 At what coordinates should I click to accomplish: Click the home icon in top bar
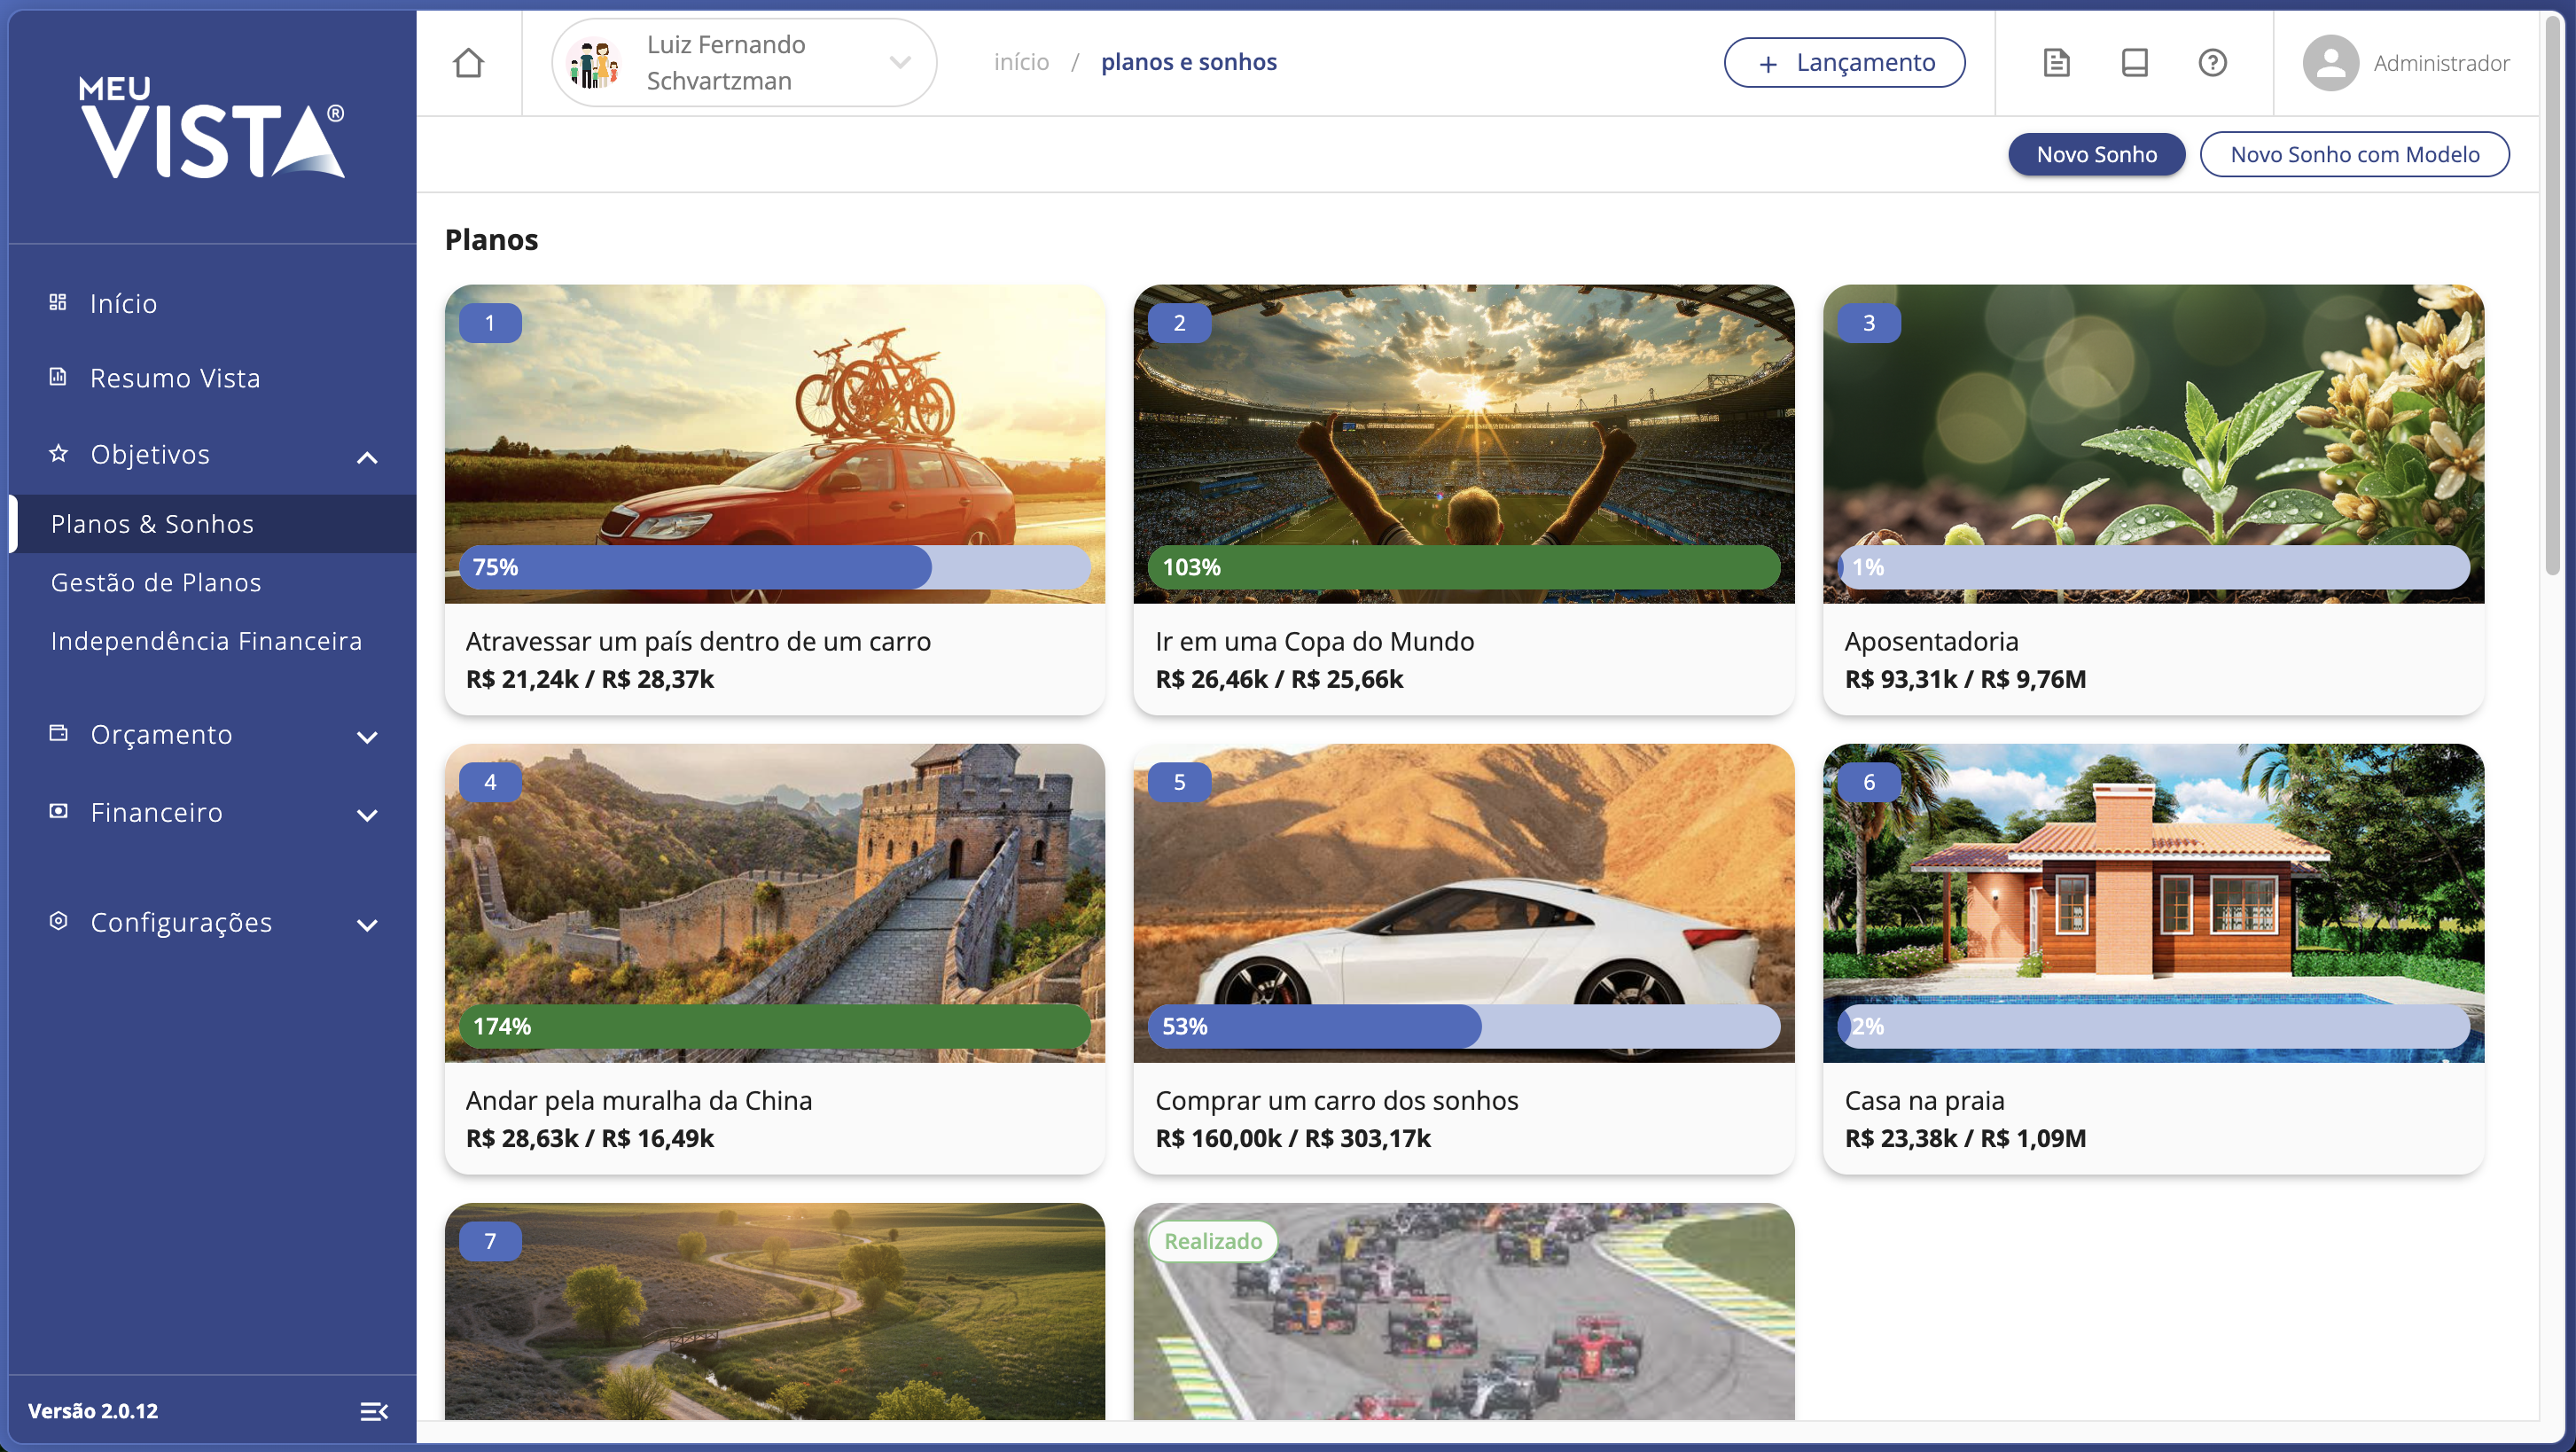[x=468, y=63]
